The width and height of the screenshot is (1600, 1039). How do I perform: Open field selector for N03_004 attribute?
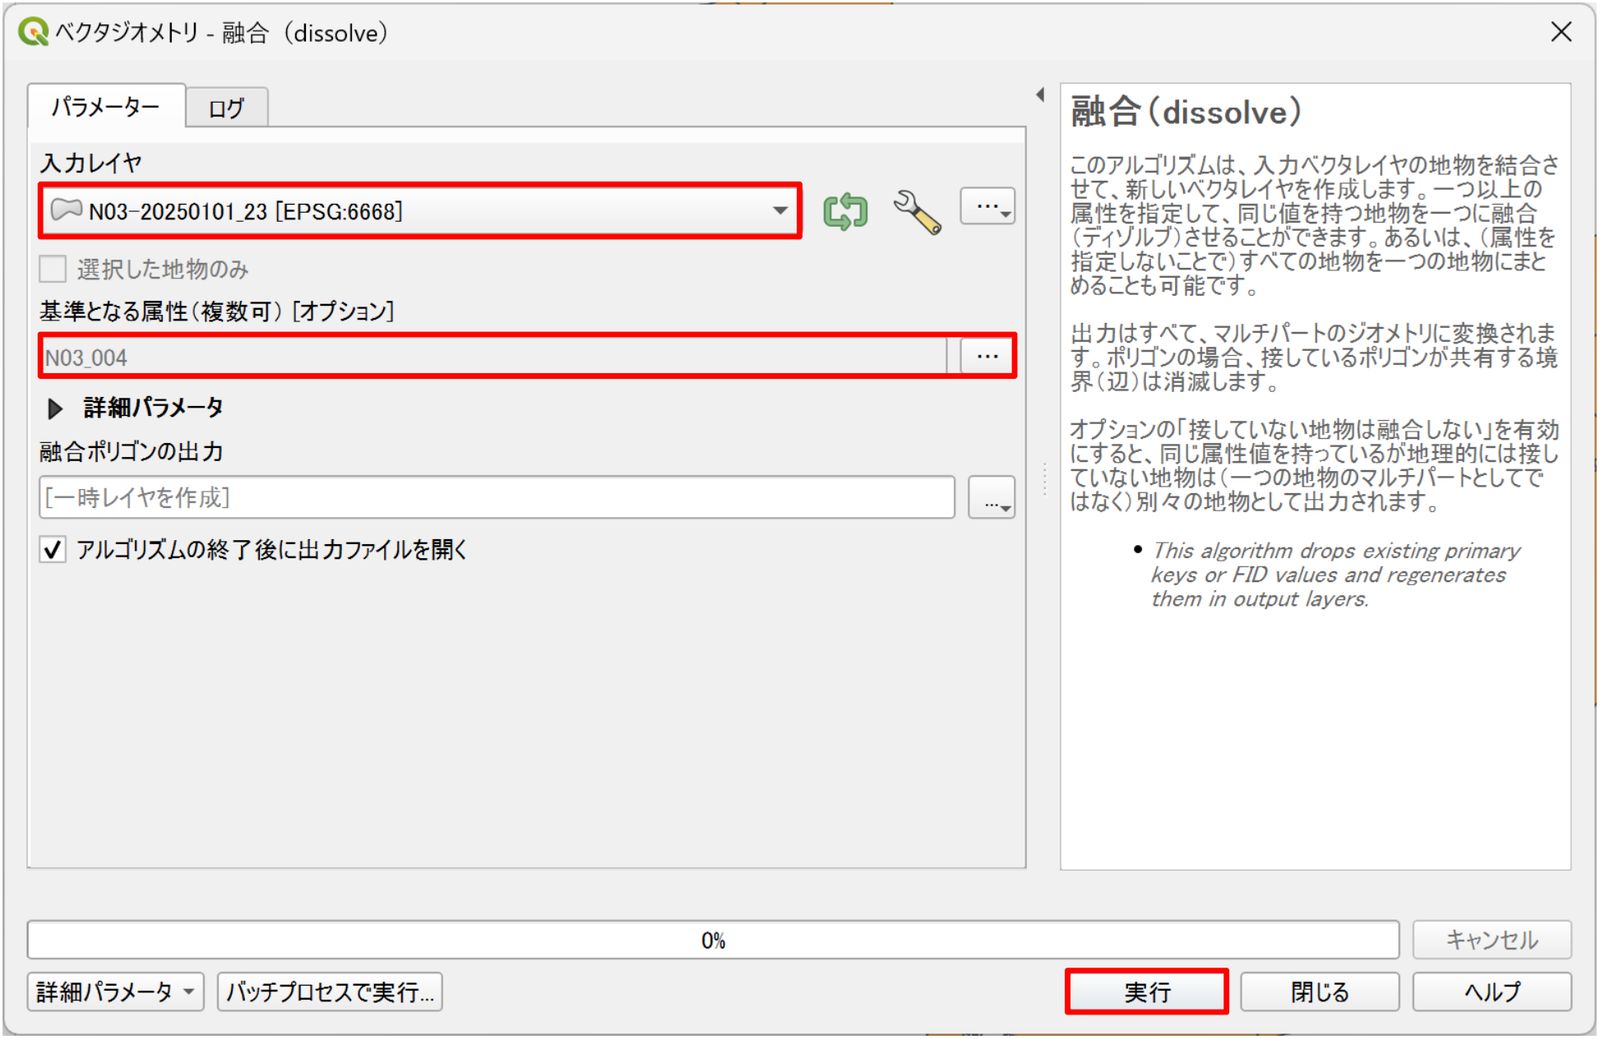(988, 356)
